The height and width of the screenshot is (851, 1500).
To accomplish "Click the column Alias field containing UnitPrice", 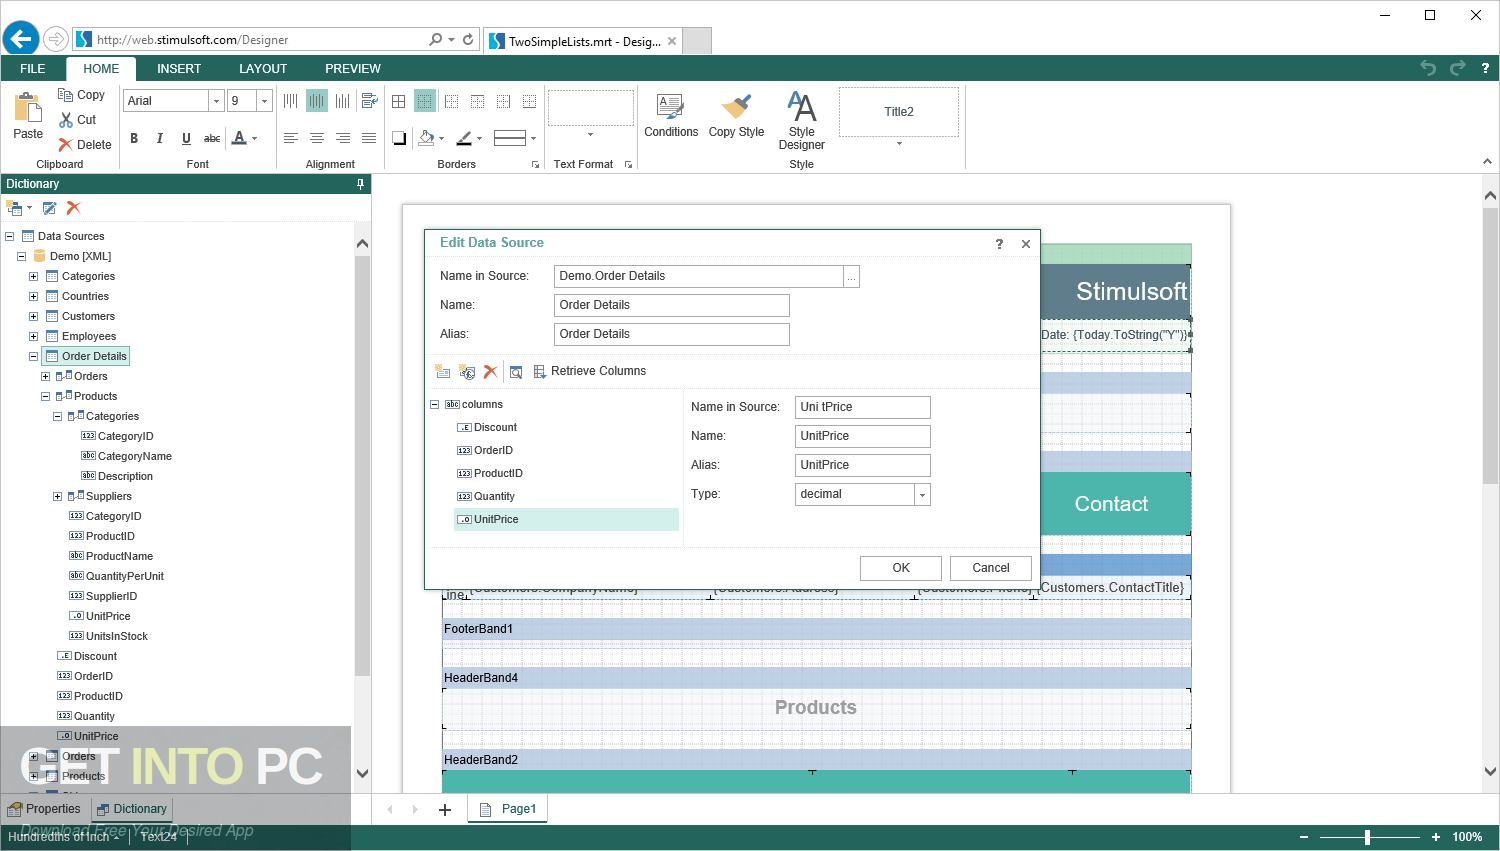I will point(863,466).
